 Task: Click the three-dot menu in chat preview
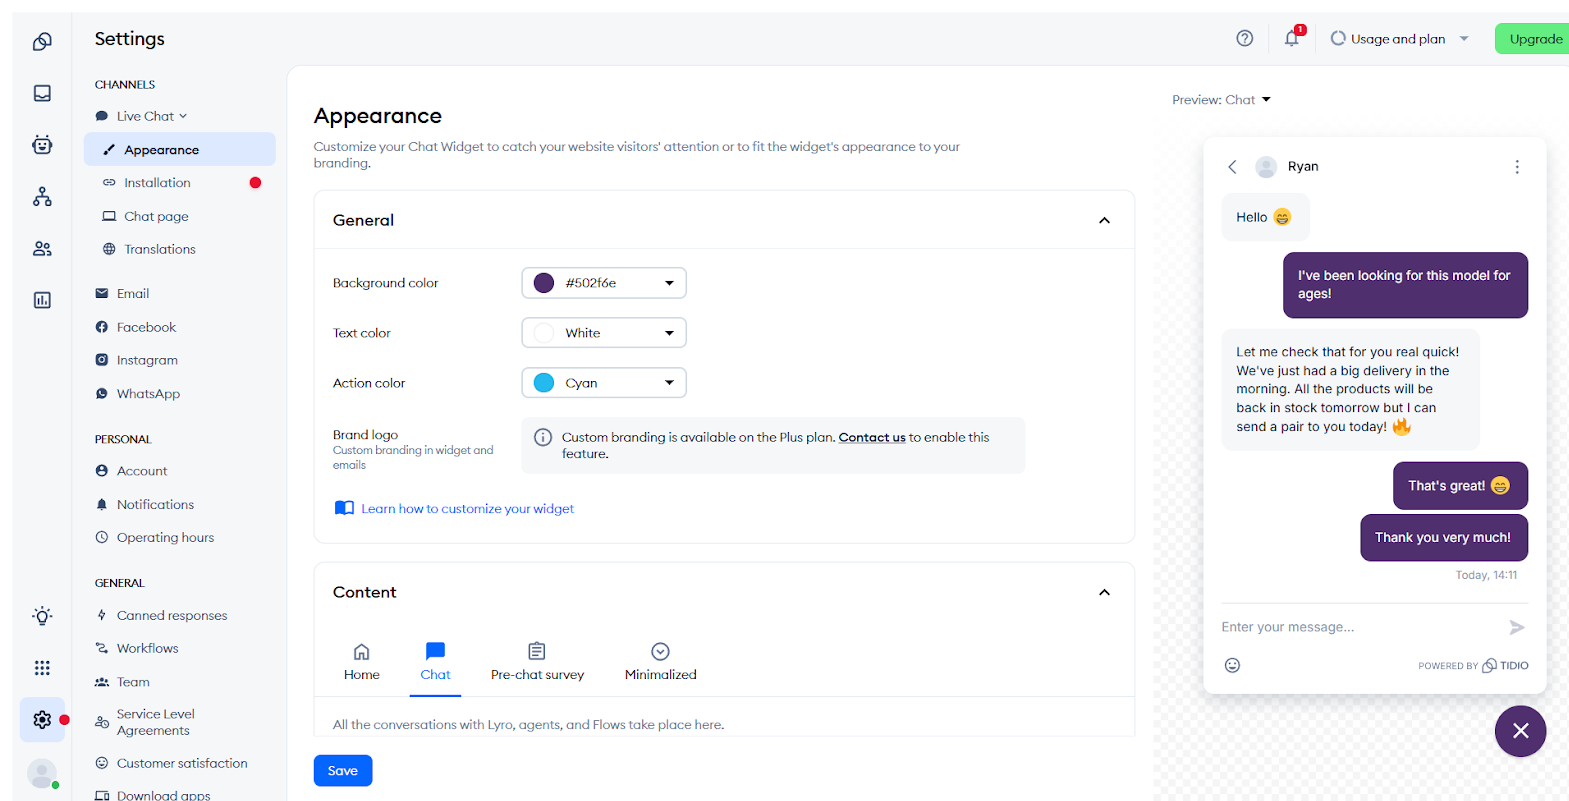coord(1516,167)
